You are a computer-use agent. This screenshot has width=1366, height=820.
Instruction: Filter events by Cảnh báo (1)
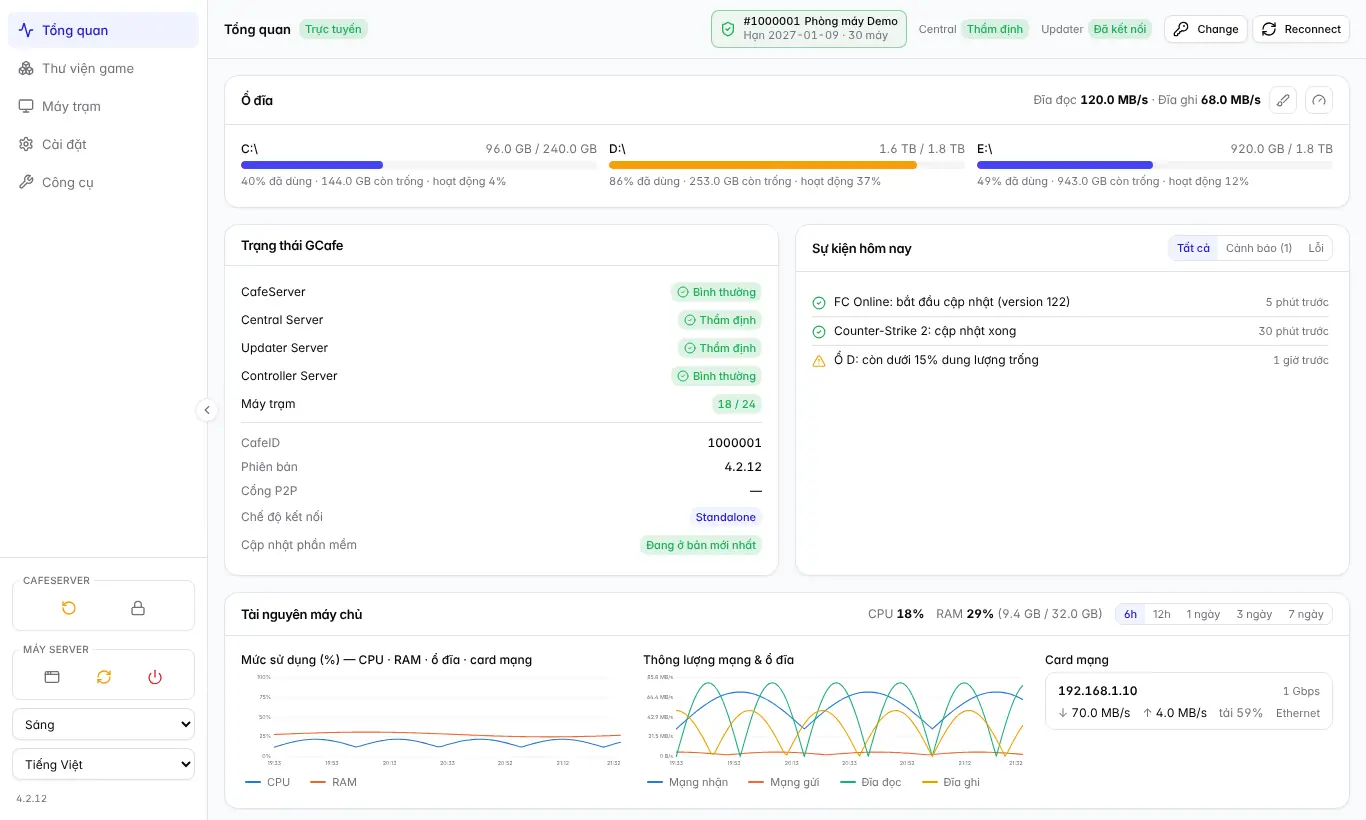point(1259,248)
